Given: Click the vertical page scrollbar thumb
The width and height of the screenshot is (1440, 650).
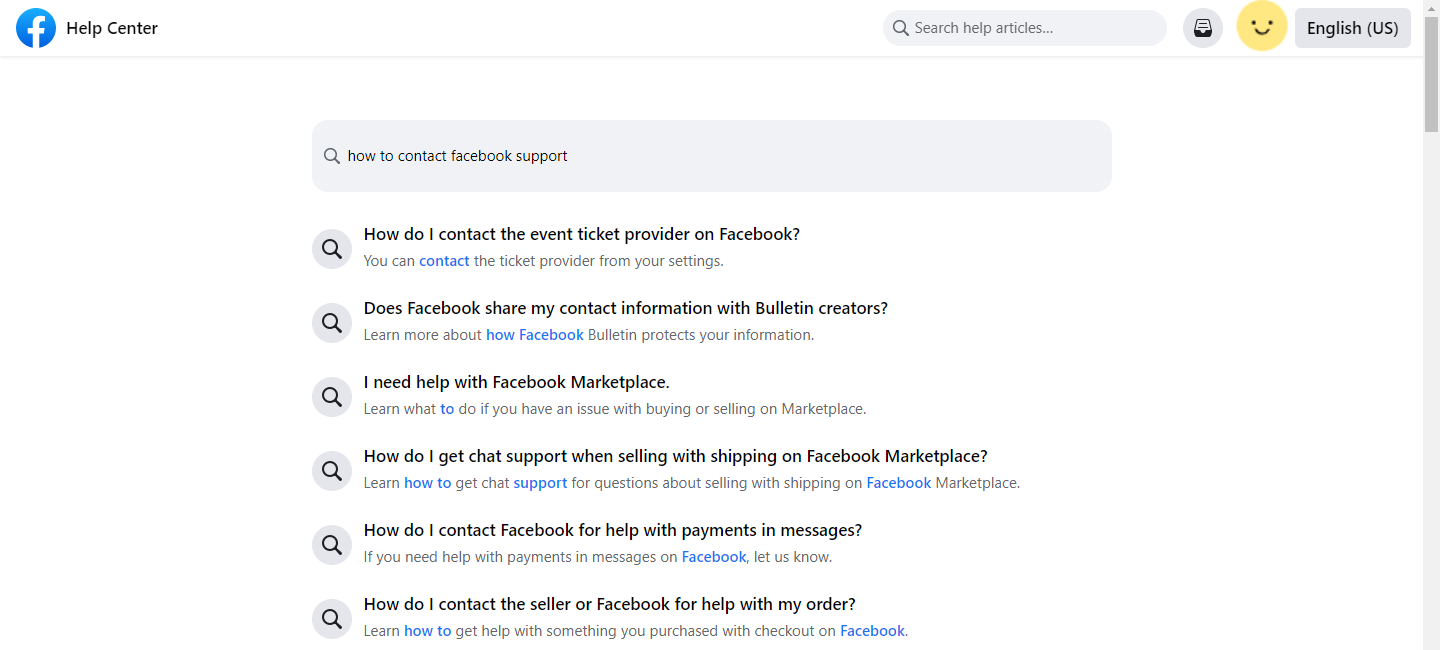Looking at the screenshot, I should point(1431,75).
